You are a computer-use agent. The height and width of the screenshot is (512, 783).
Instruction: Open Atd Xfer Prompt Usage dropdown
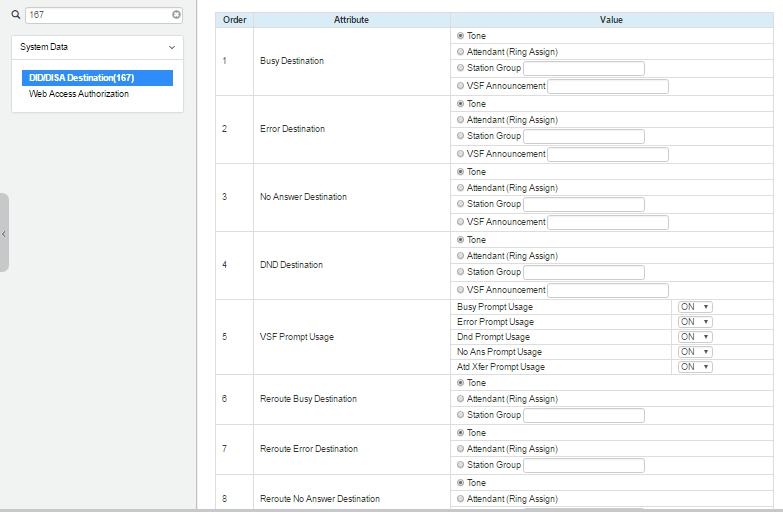point(695,367)
